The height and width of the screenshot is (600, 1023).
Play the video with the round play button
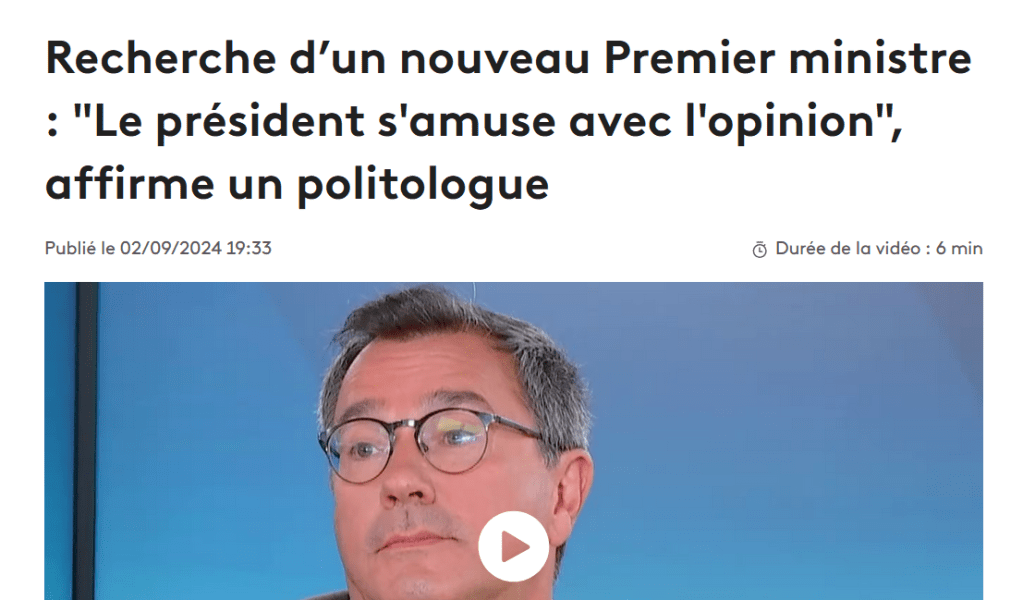[513, 547]
